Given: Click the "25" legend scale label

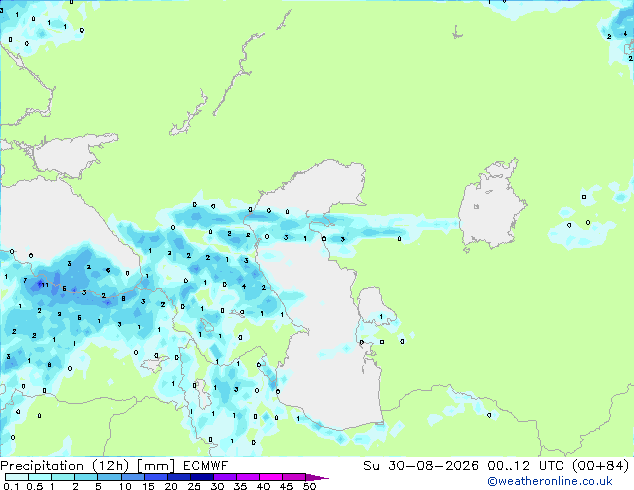Looking at the screenshot, I should pyautogui.click(x=194, y=486).
